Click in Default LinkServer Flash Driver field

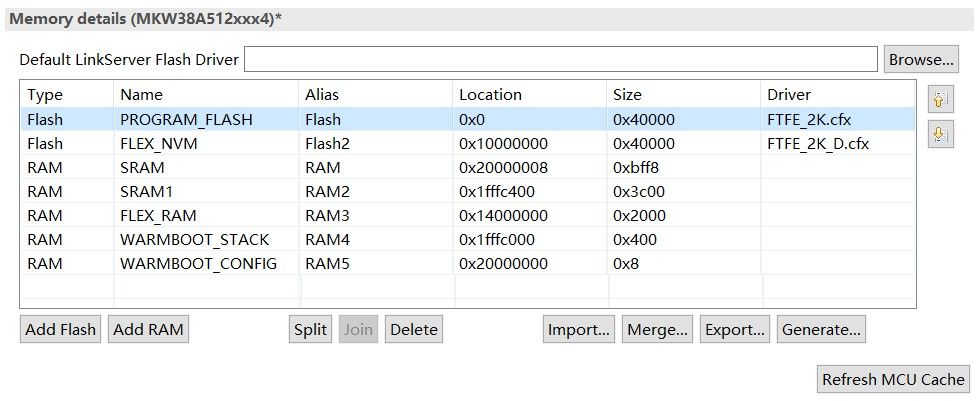[x=560, y=59]
